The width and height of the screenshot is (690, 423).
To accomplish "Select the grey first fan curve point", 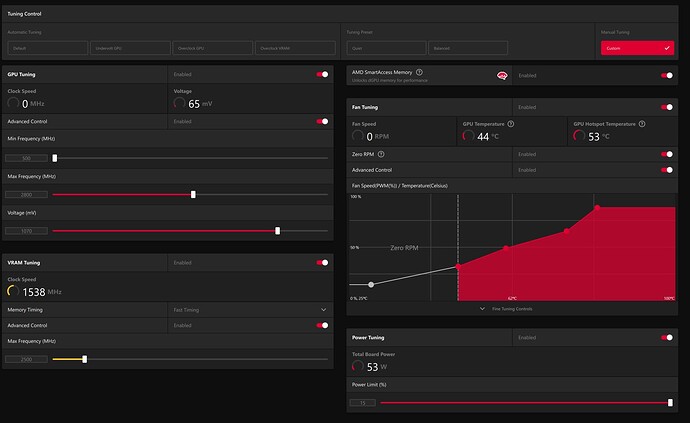I will pyautogui.click(x=371, y=285).
